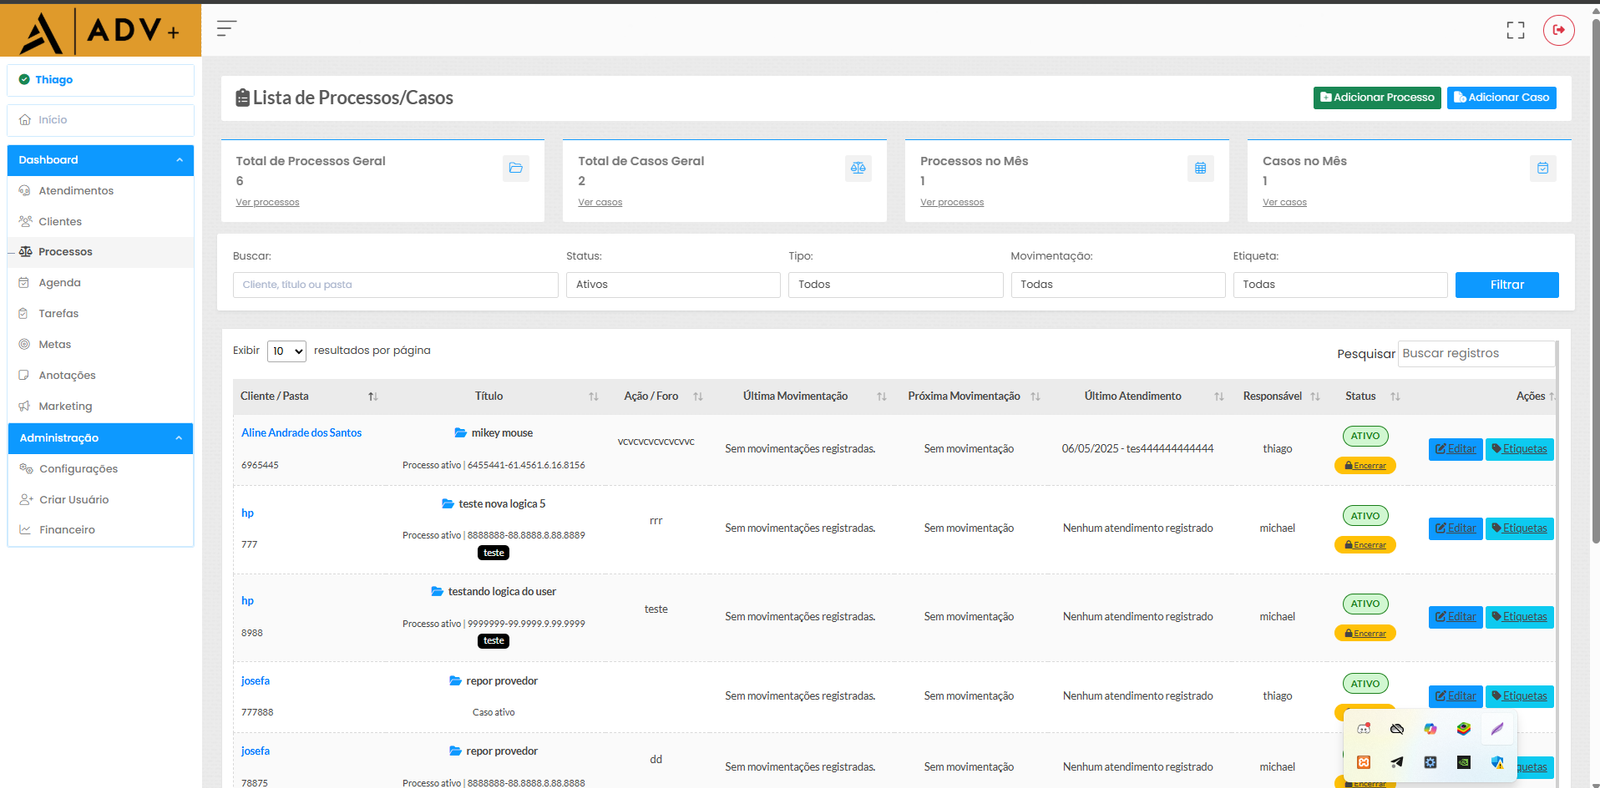The height and width of the screenshot is (788, 1600).
Task: Go to Financeiro in the sidebar
Action: pos(67,530)
